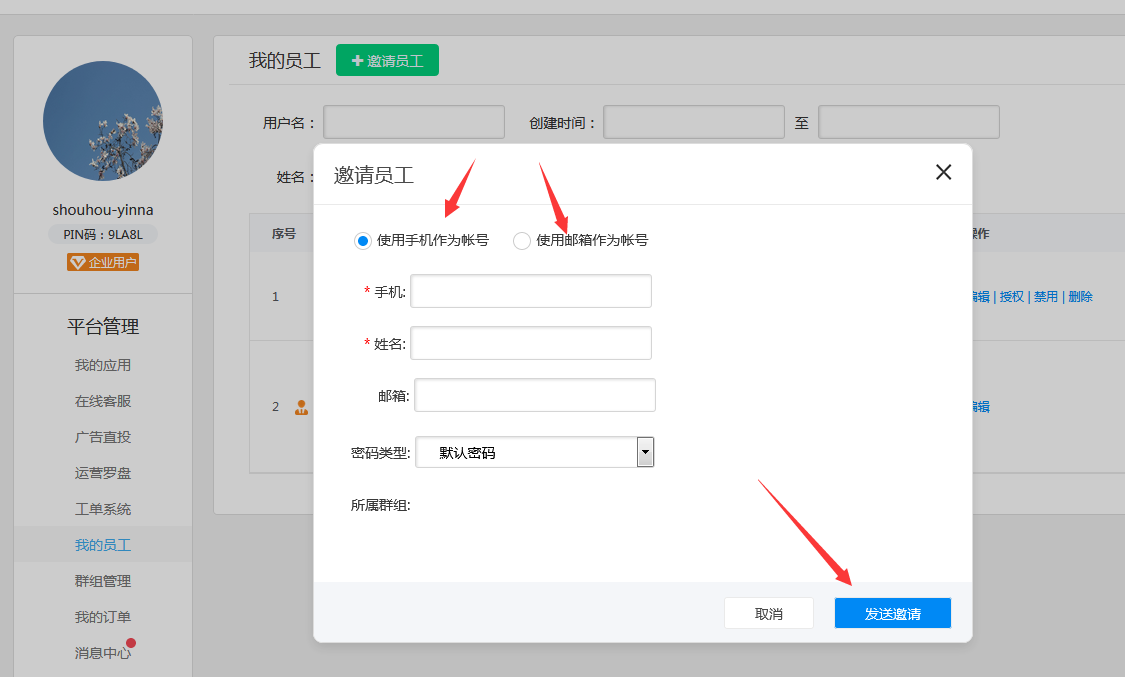Viewport: 1125px width, 677px height.
Task: Click the profile avatar picture
Action: click(x=103, y=121)
